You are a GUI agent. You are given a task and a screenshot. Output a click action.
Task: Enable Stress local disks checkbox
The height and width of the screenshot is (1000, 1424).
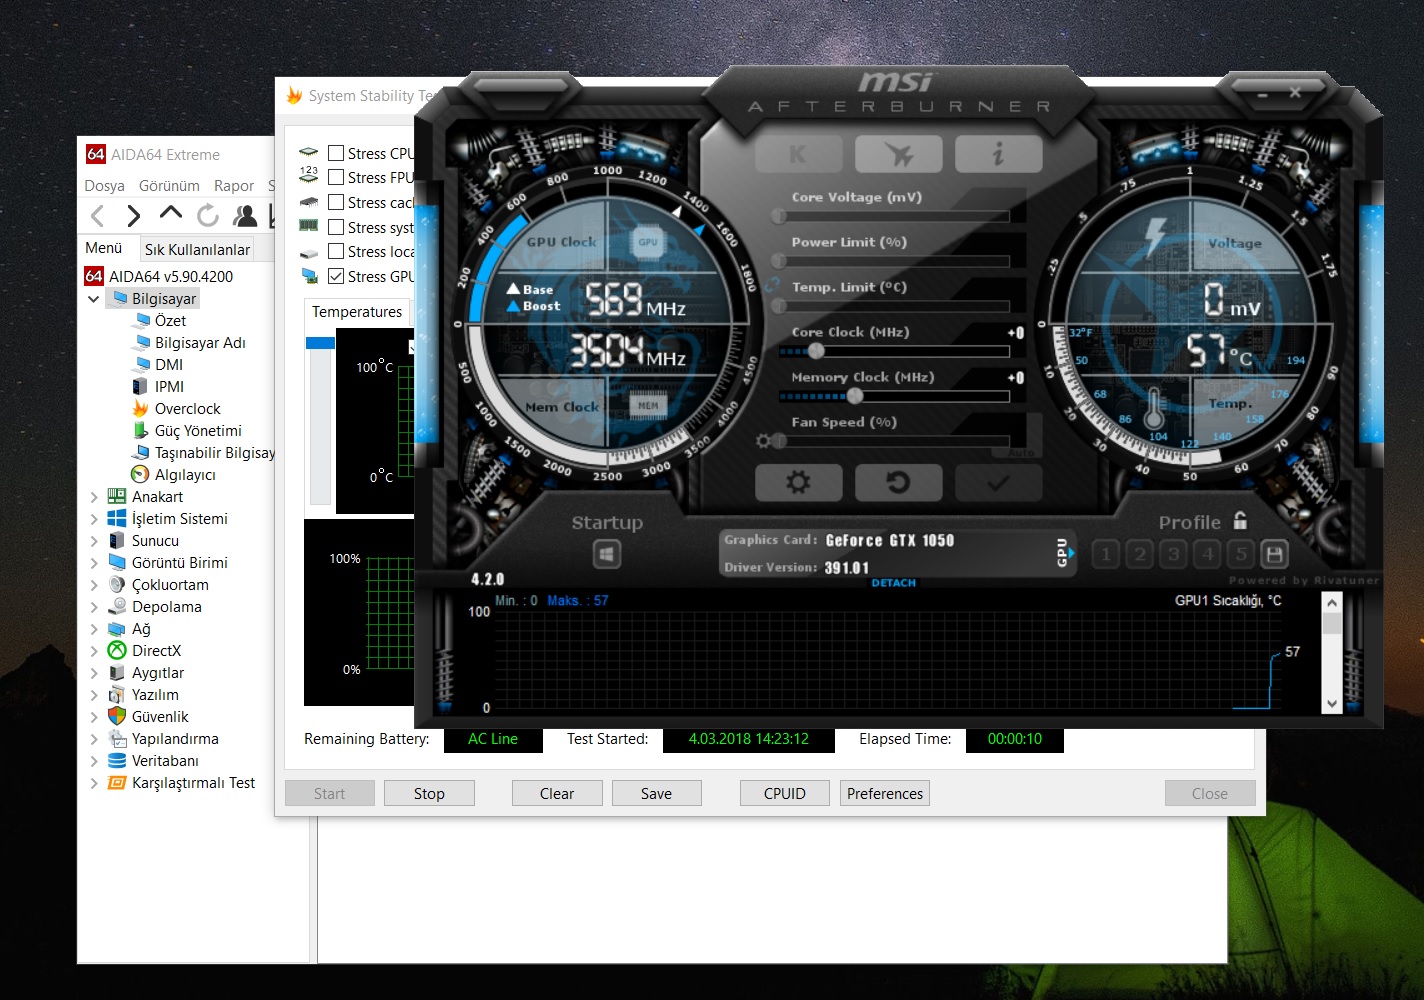click(x=336, y=251)
